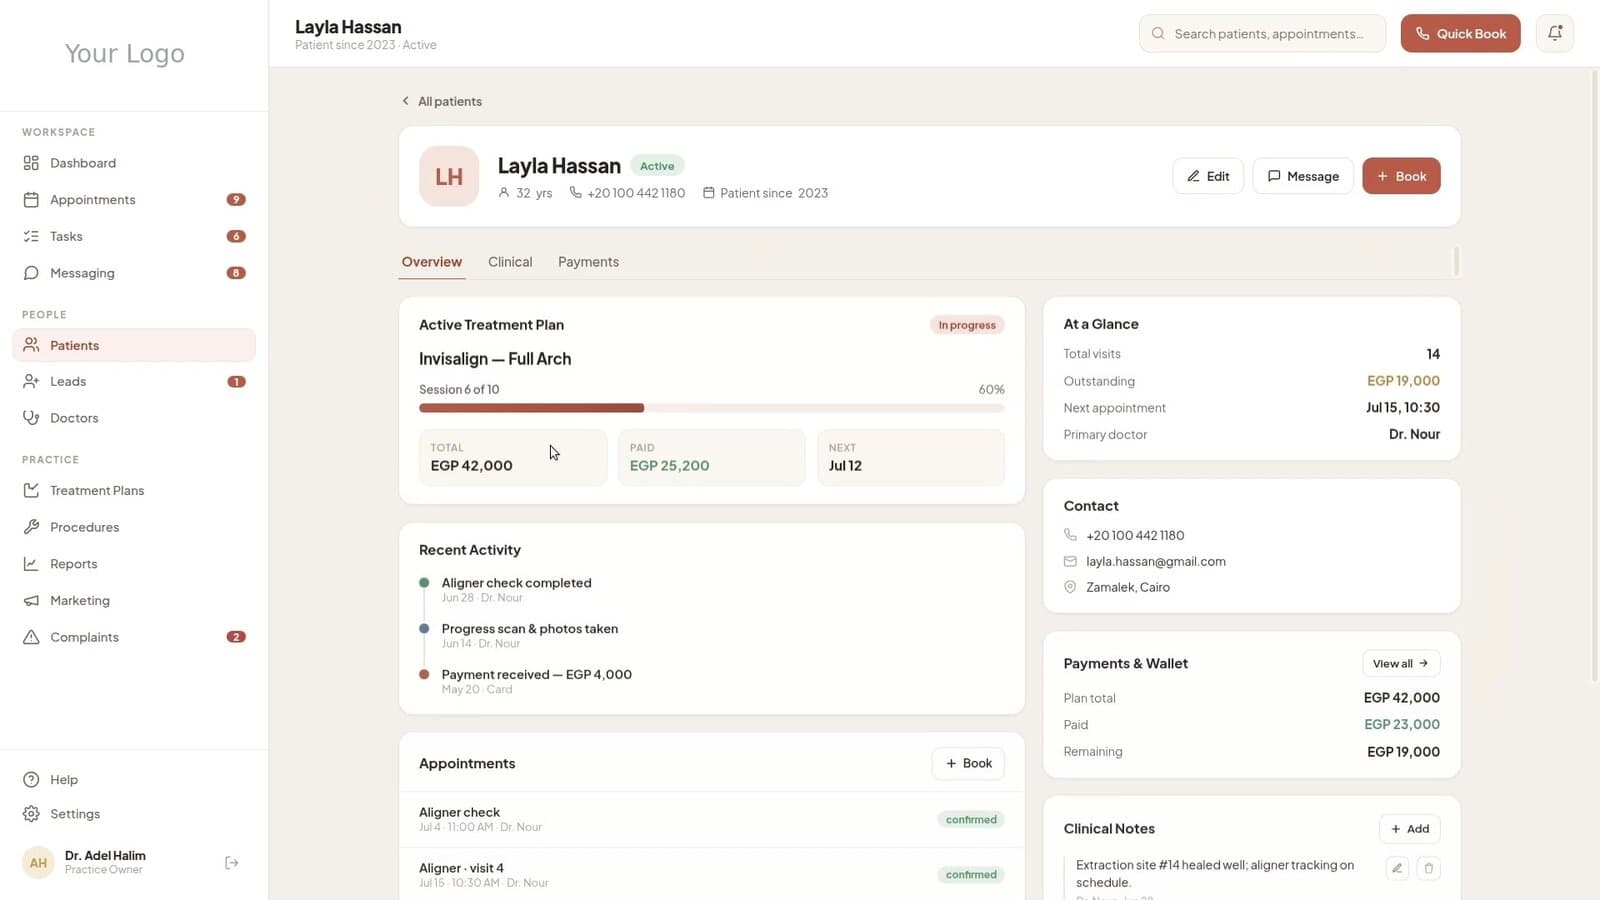
Task: Open Messaging chat bubble icon
Action: (31, 273)
